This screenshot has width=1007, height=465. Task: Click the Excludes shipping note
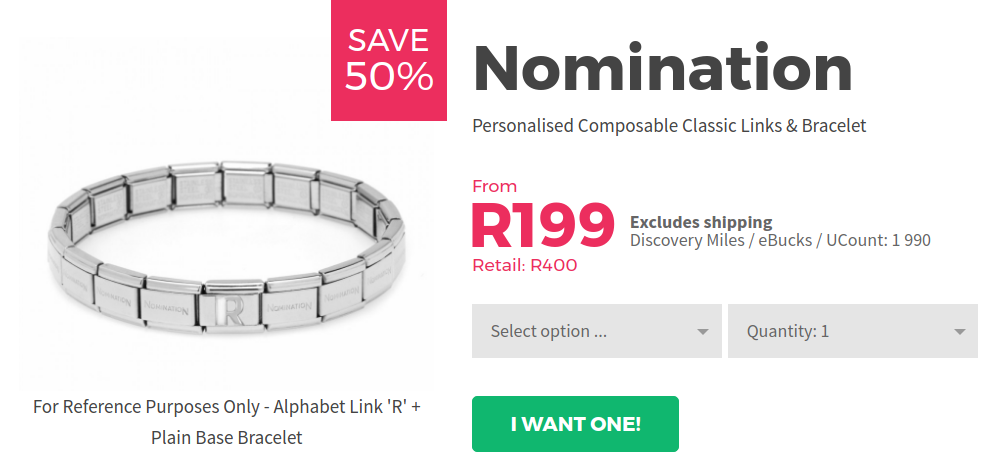(701, 222)
